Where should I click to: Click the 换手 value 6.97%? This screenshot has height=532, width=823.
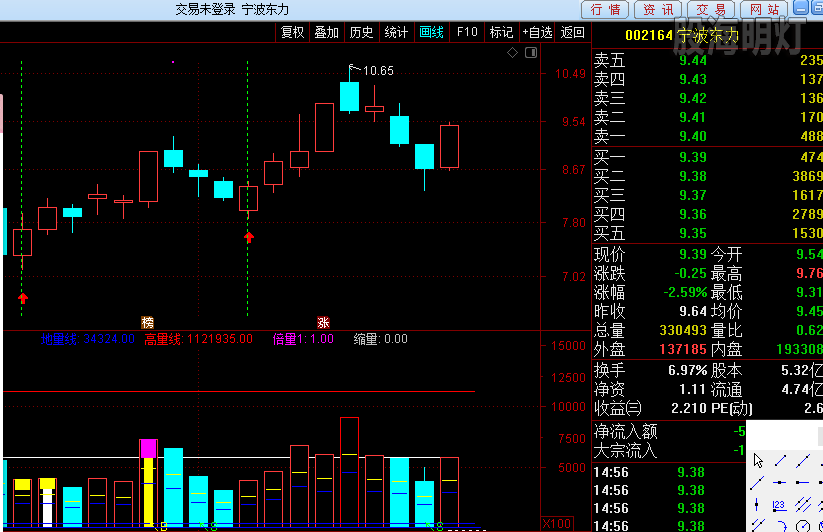click(688, 370)
